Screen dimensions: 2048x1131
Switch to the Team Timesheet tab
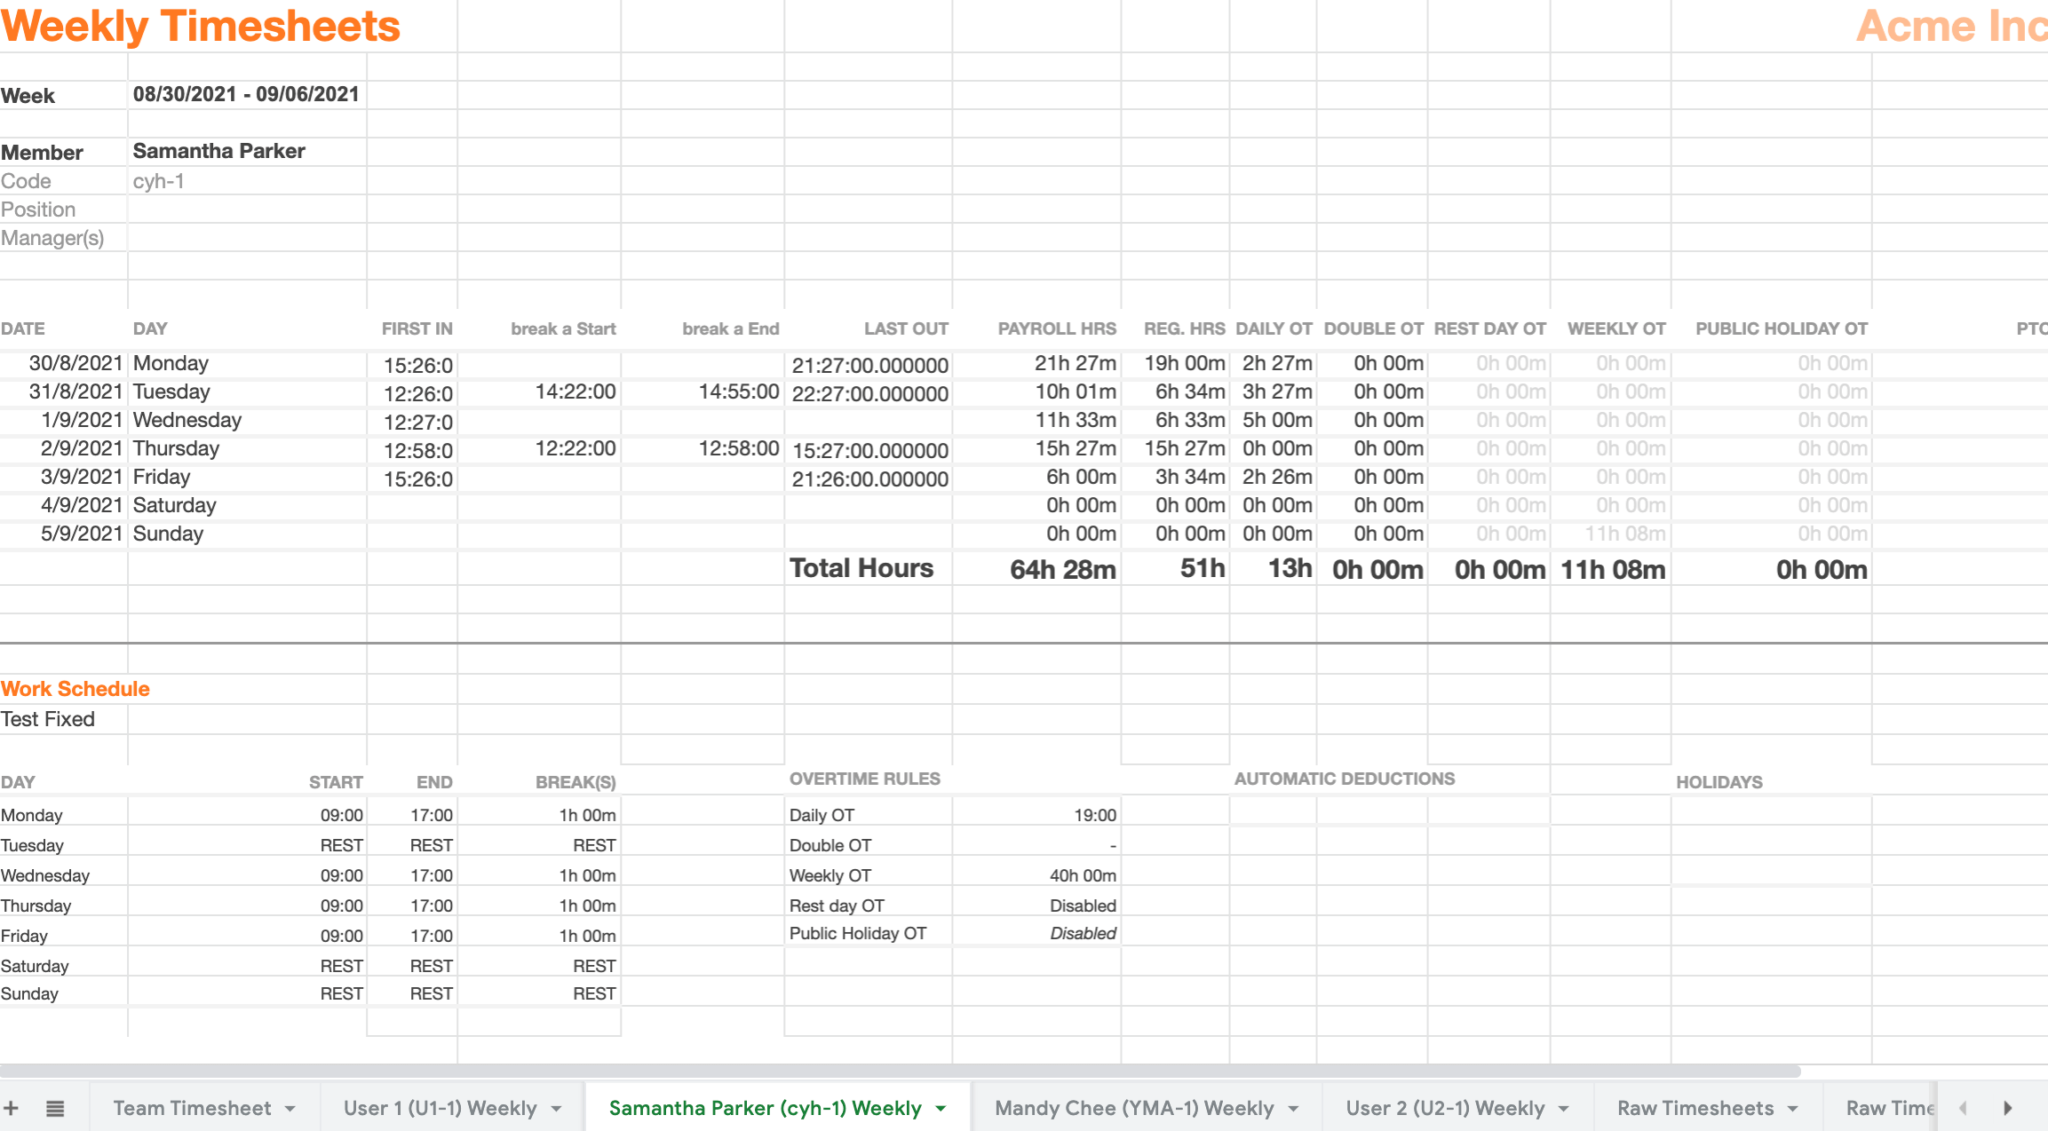tap(192, 1107)
